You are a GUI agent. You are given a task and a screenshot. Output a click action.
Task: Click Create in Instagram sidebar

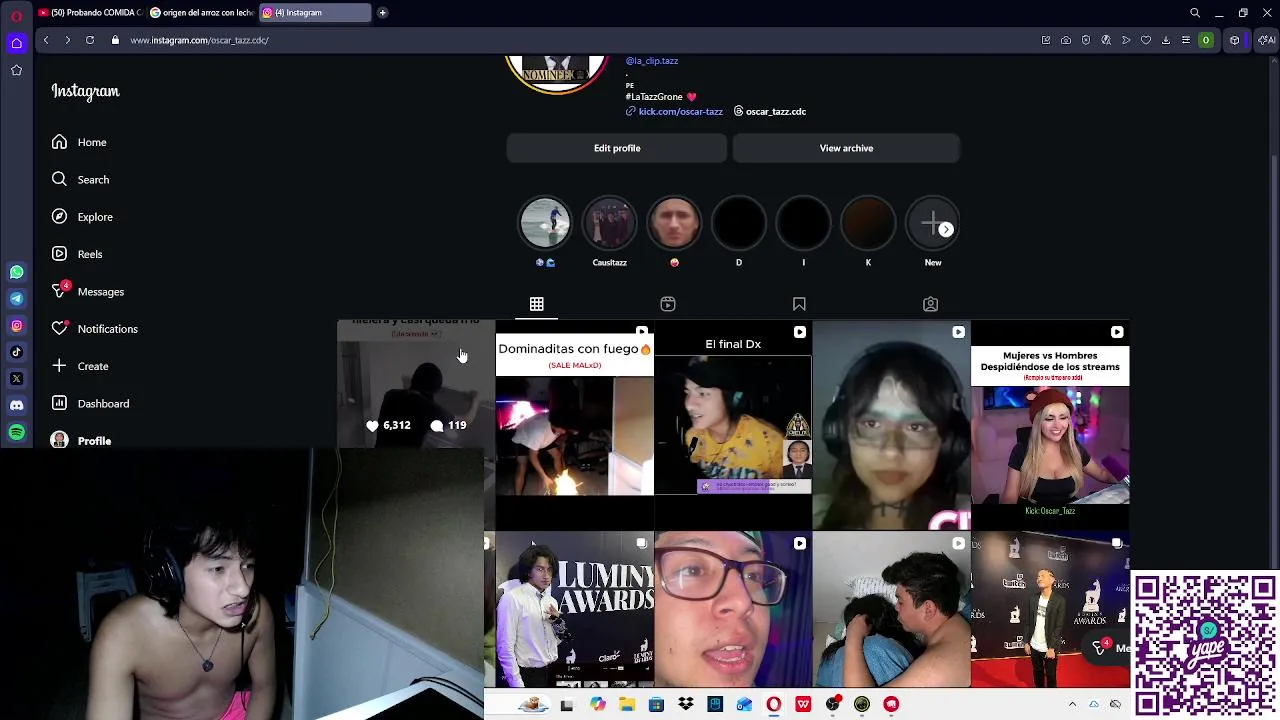click(81, 366)
